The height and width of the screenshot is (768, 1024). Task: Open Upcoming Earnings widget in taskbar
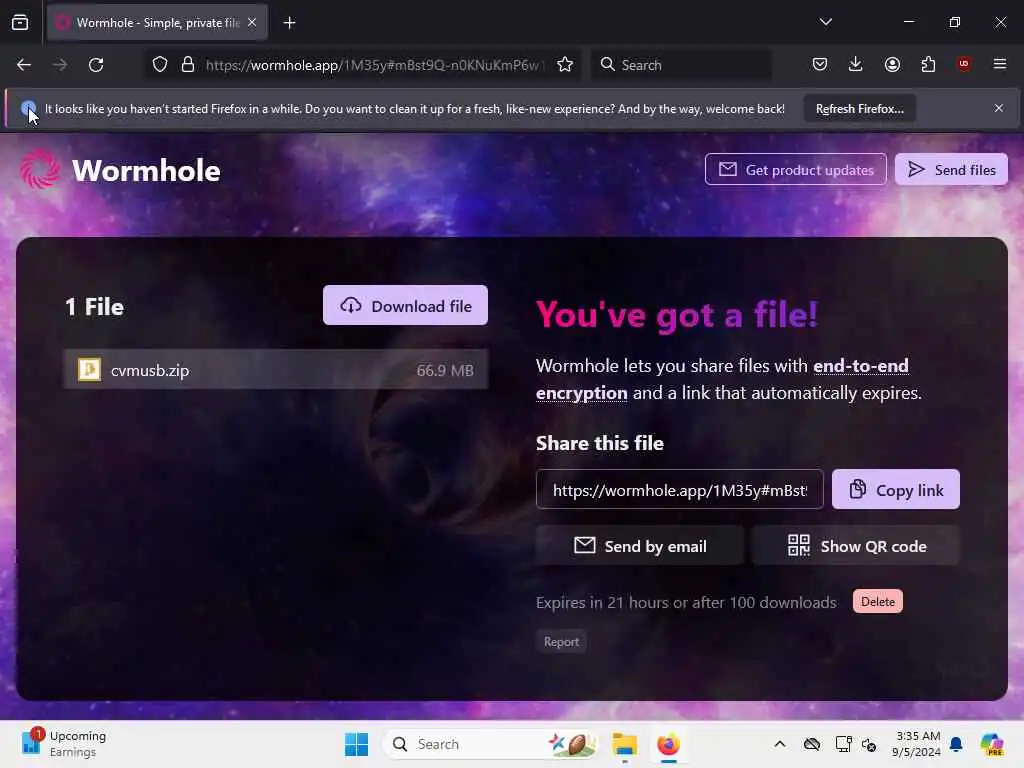click(64, 744)
